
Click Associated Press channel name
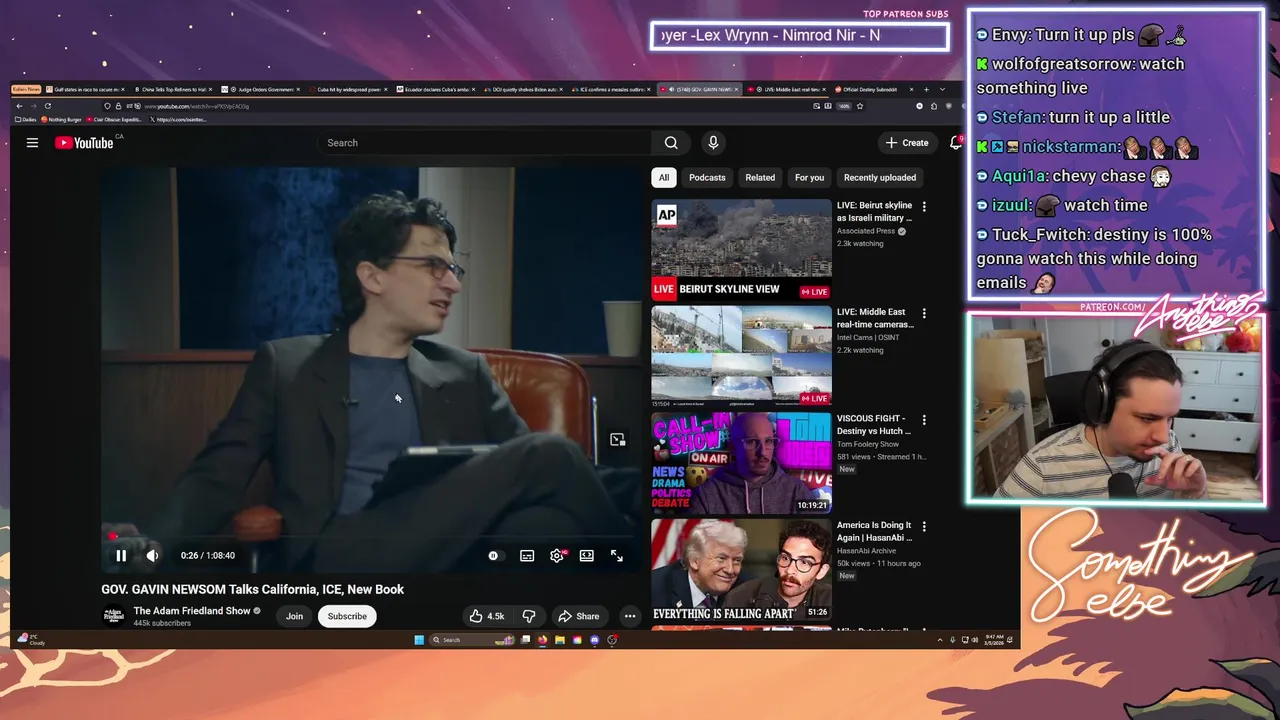click(866, 231)
